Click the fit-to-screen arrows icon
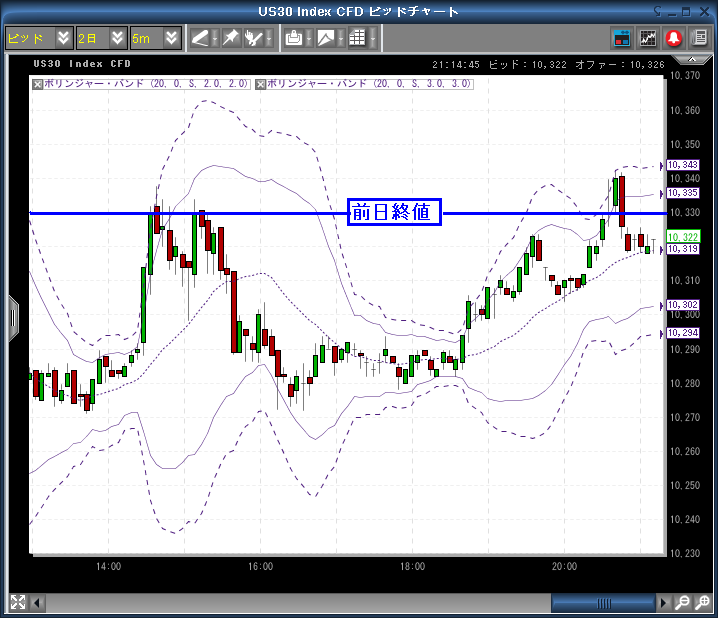718x618 pixels. [17, 602]
